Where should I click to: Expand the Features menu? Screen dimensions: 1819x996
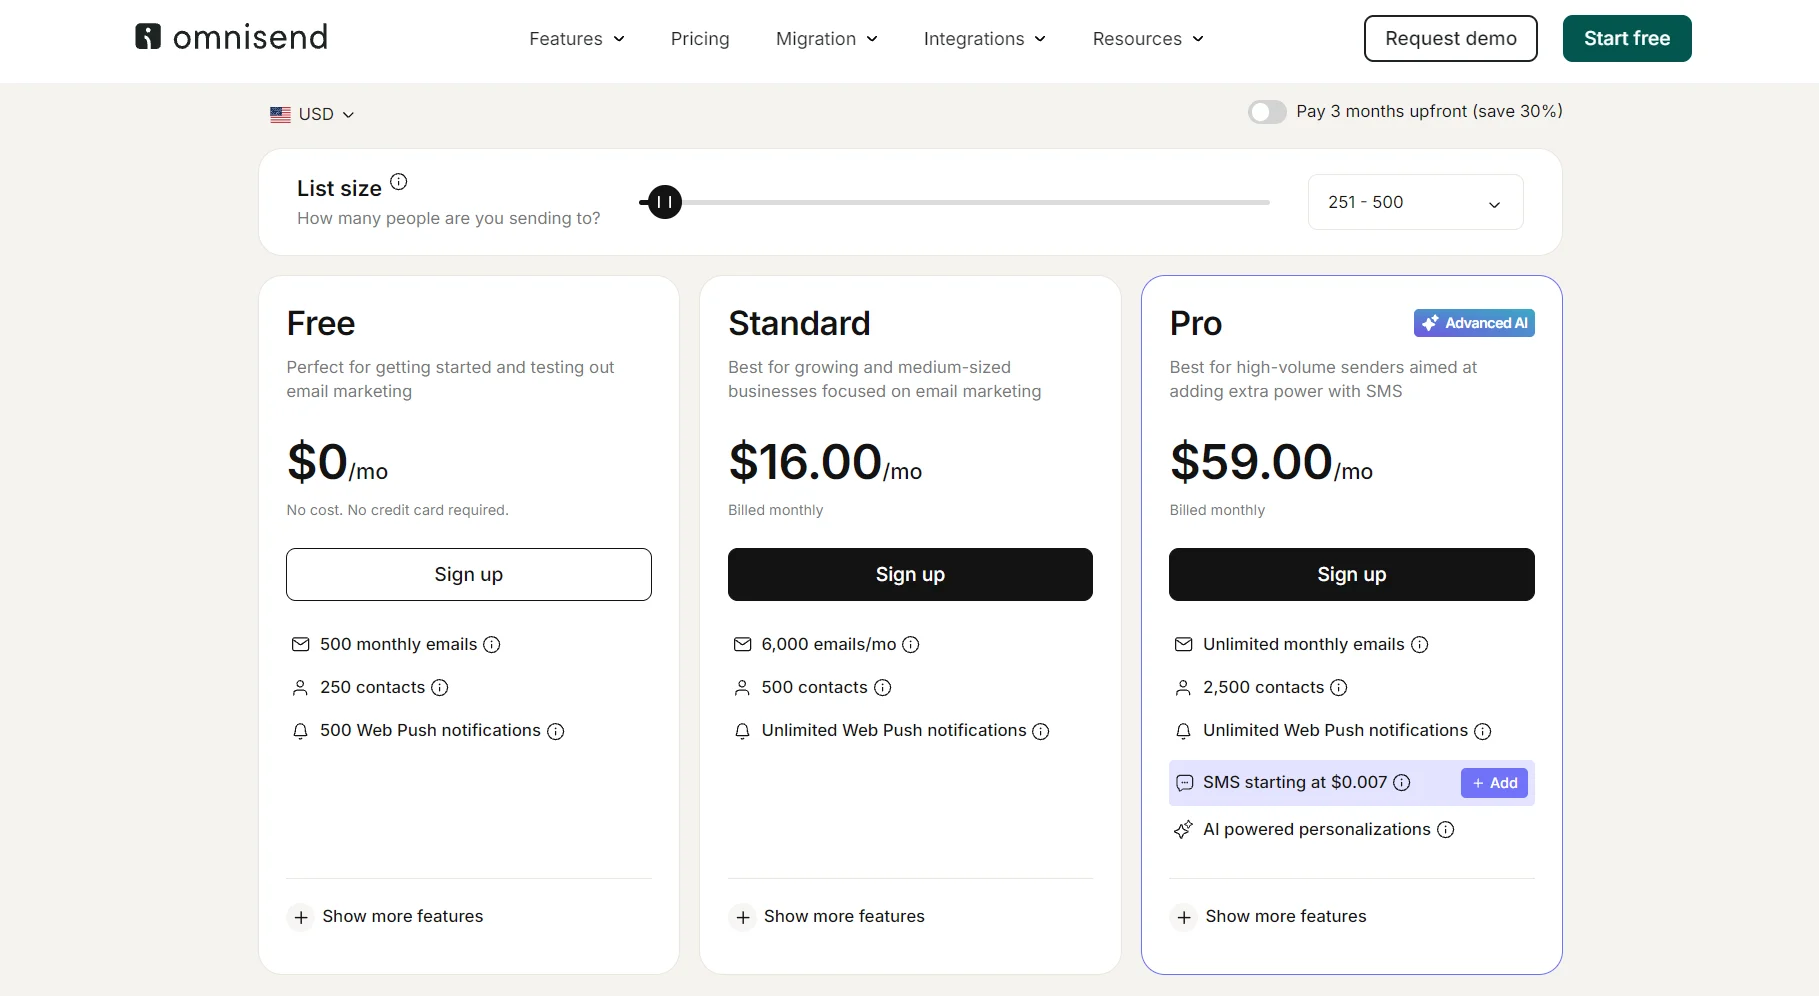coord(577,39)
